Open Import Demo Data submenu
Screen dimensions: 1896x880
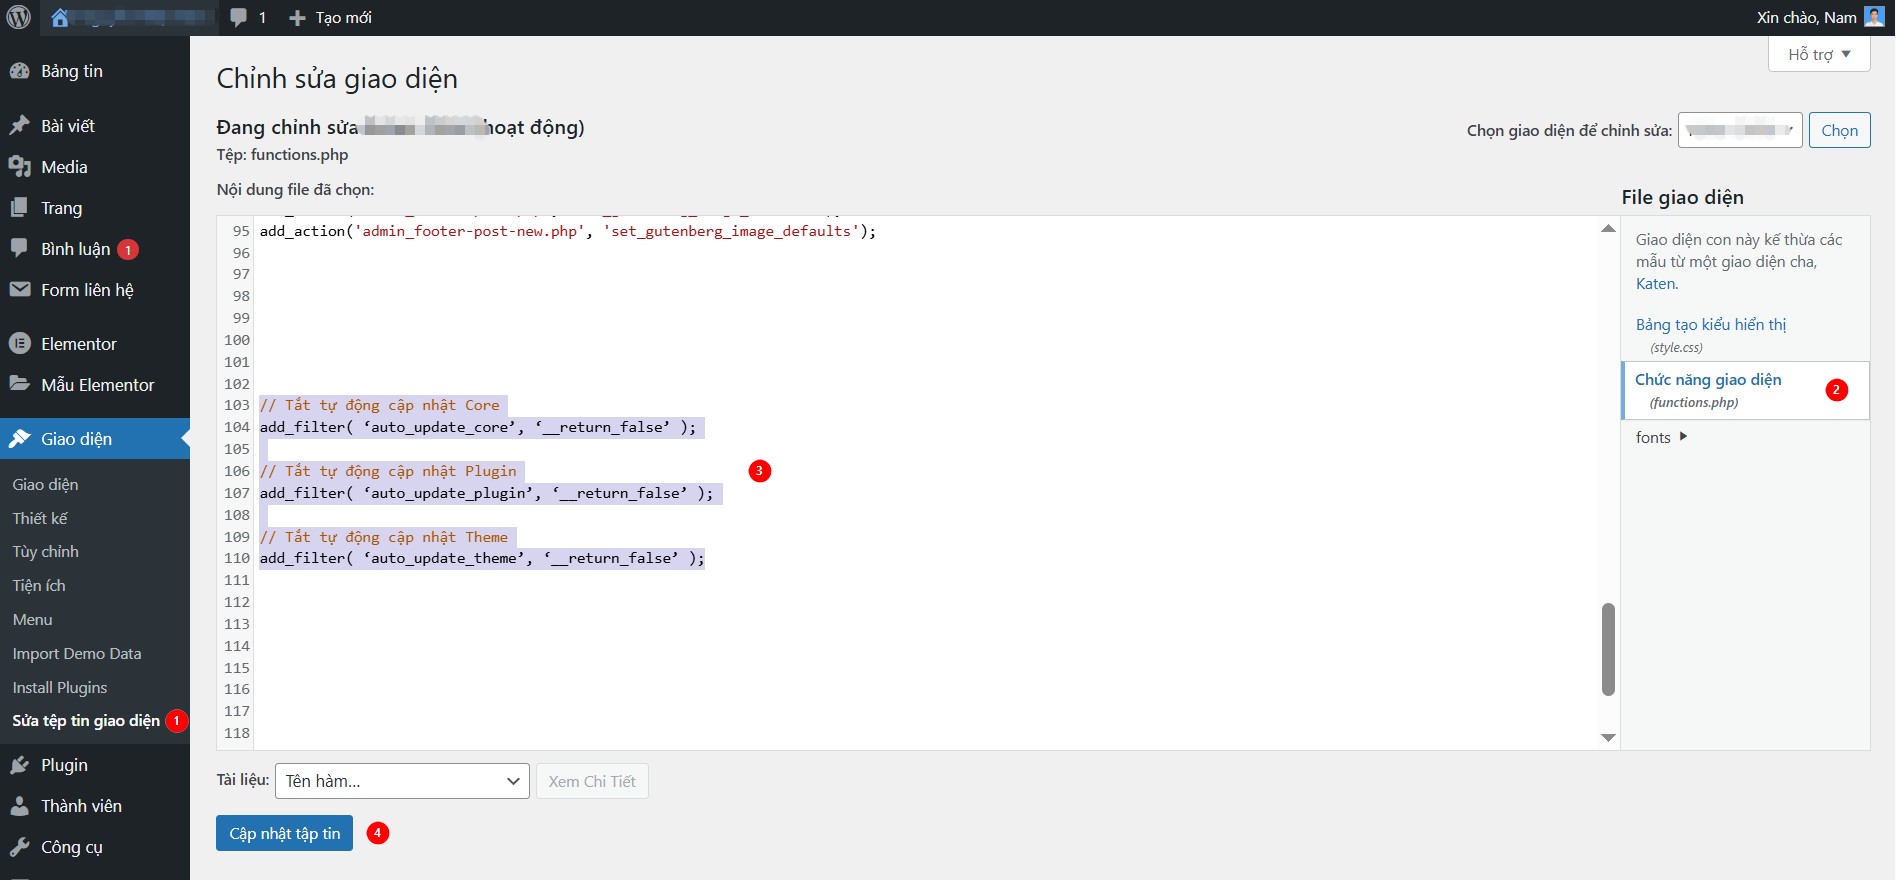[x=77, y=654]
